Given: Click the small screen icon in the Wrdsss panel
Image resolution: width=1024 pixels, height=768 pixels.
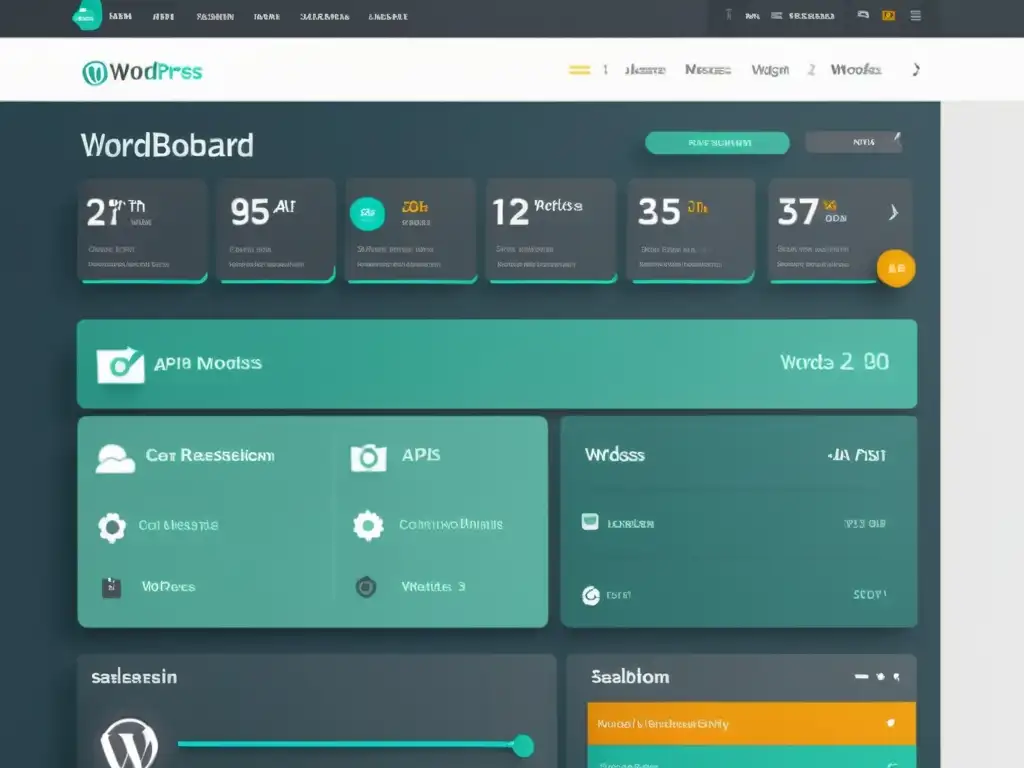Looking at the screenshot, I should pos(590,521).
